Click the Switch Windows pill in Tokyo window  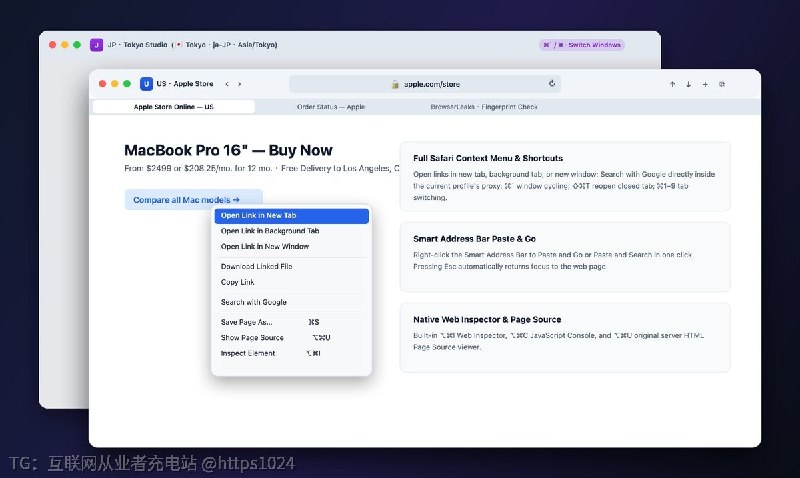pyautogui.click(x=582, y=45)
